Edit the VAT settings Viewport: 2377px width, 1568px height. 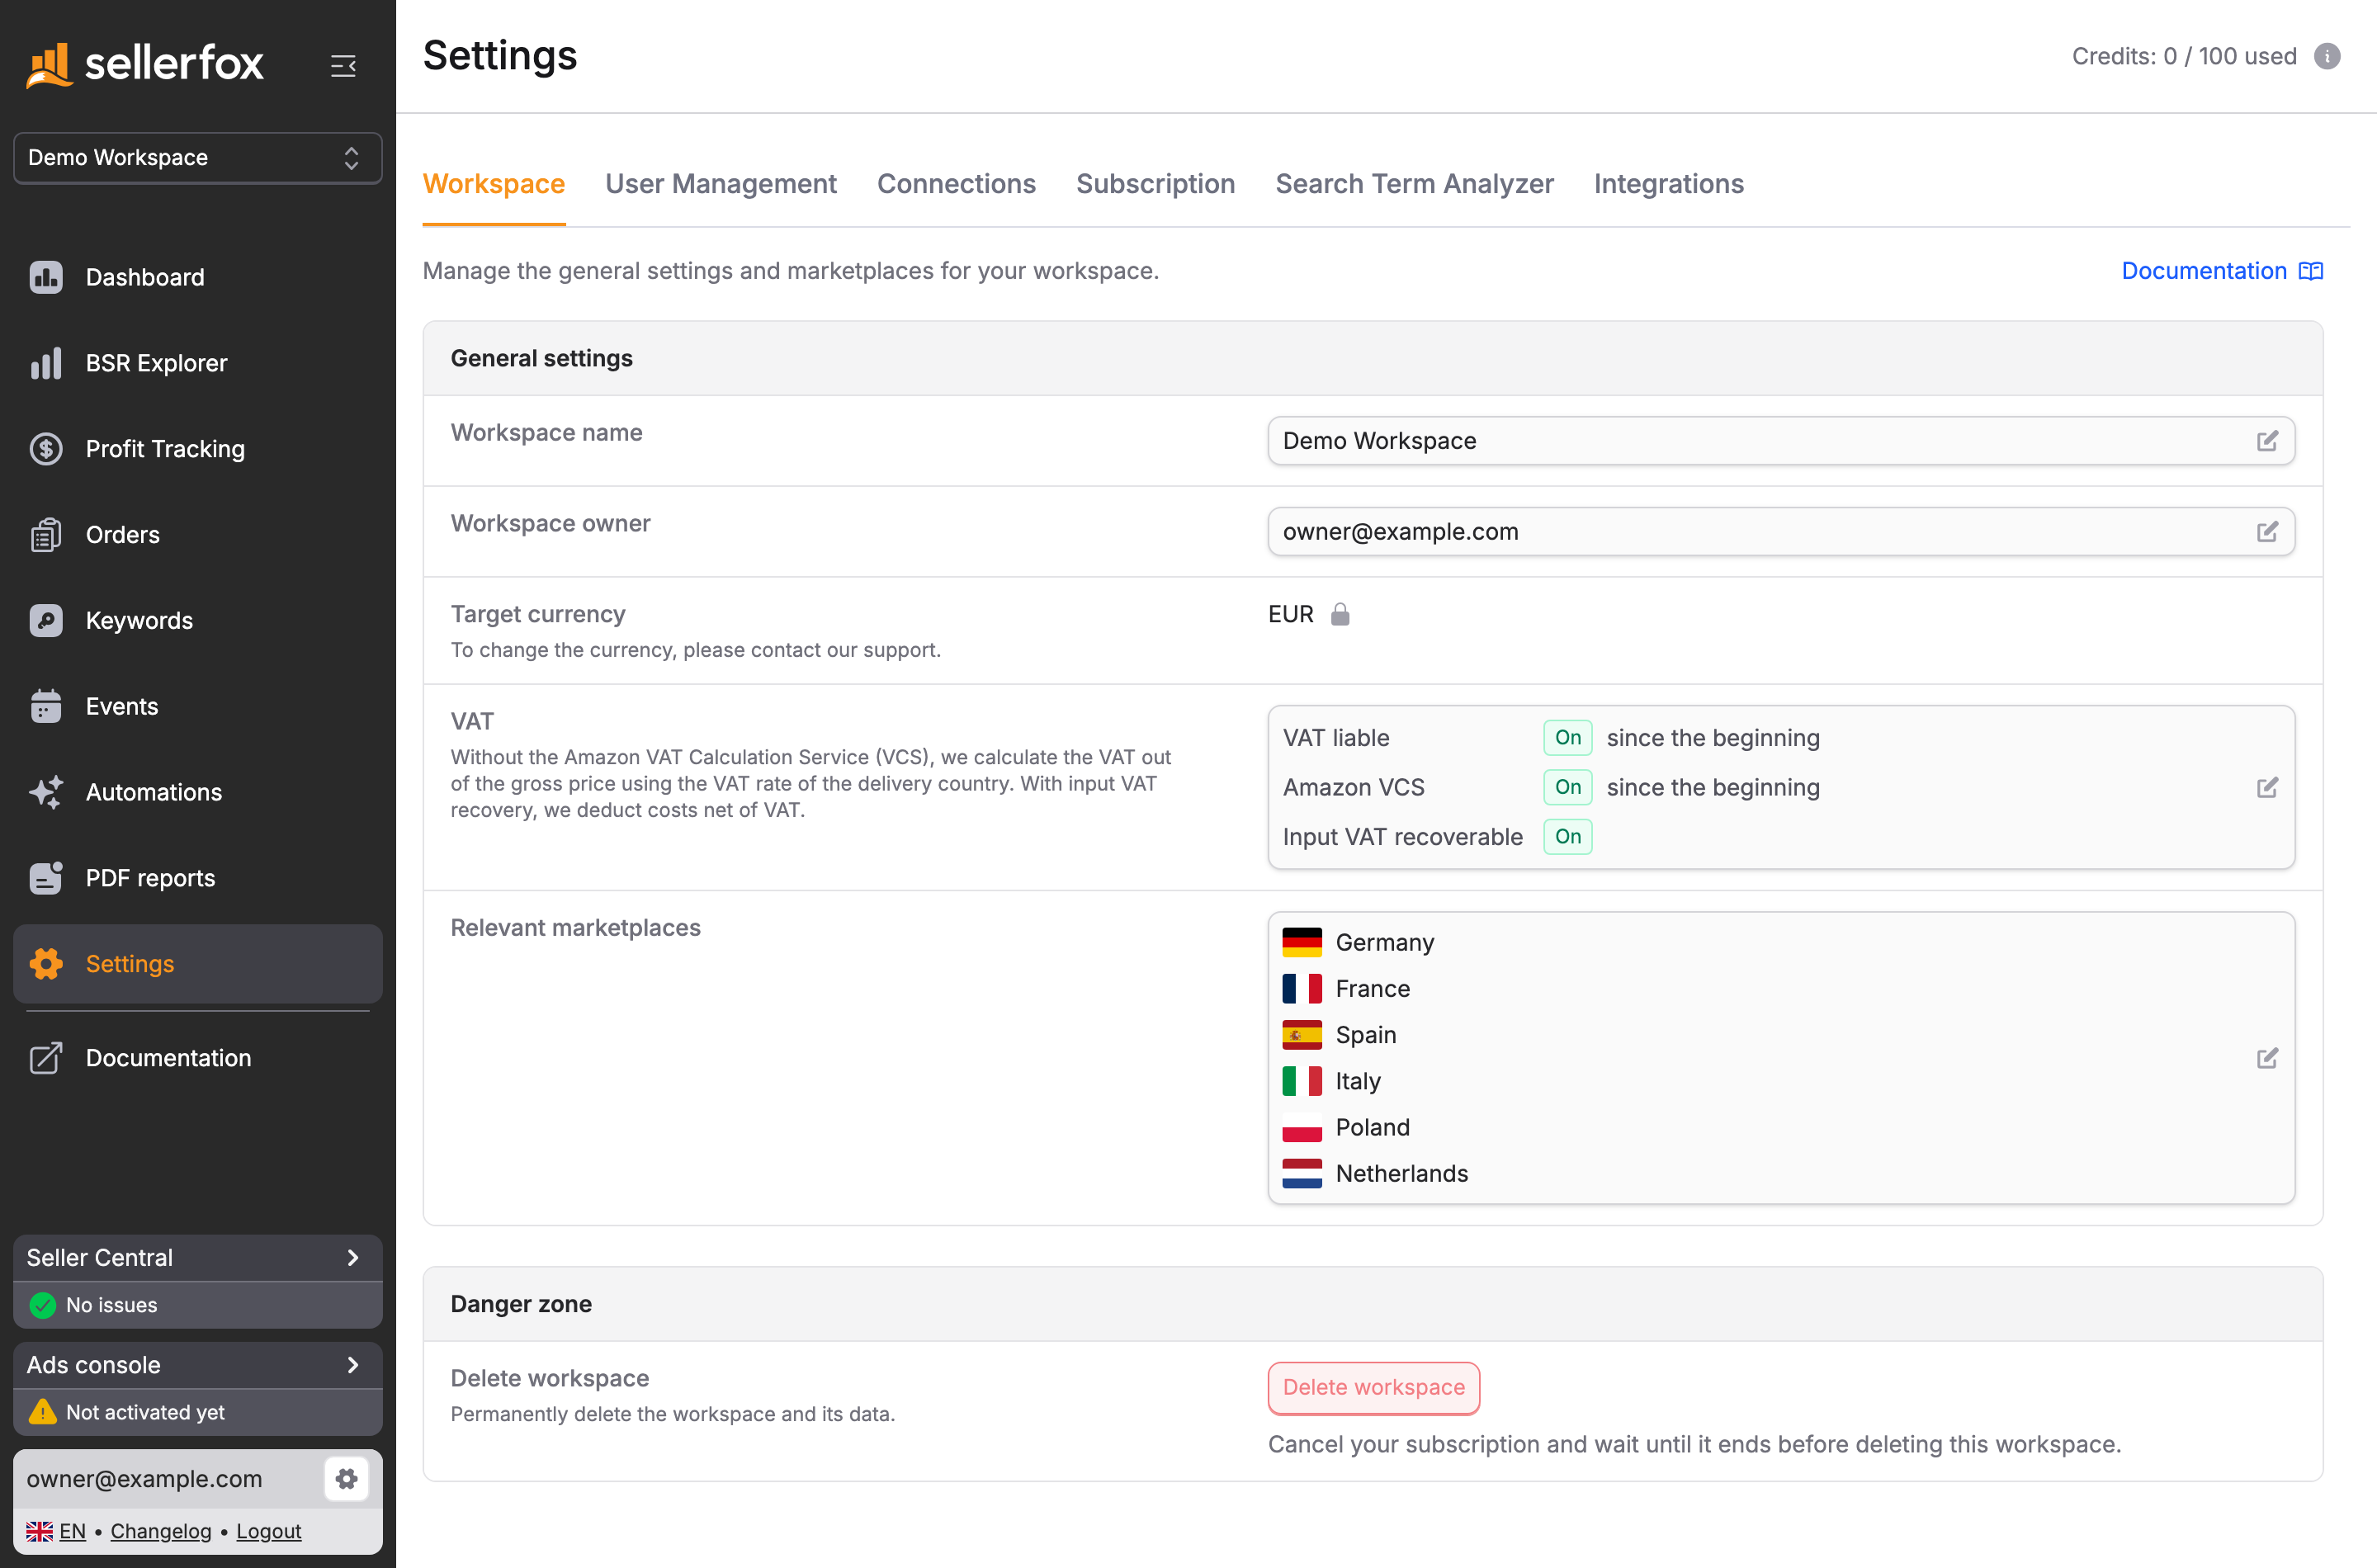2267,788
